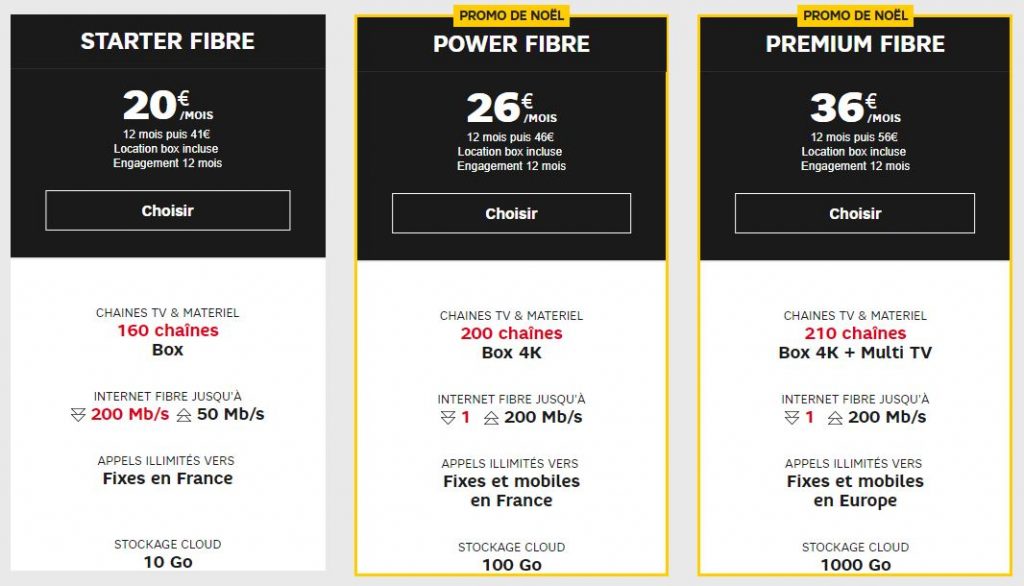Click the 210 chaînes red text
The height and width of the screenshot is (586, 1024).
855,333
